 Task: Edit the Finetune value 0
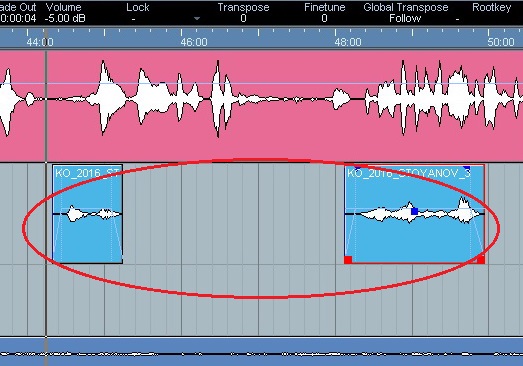click(324, 18)
